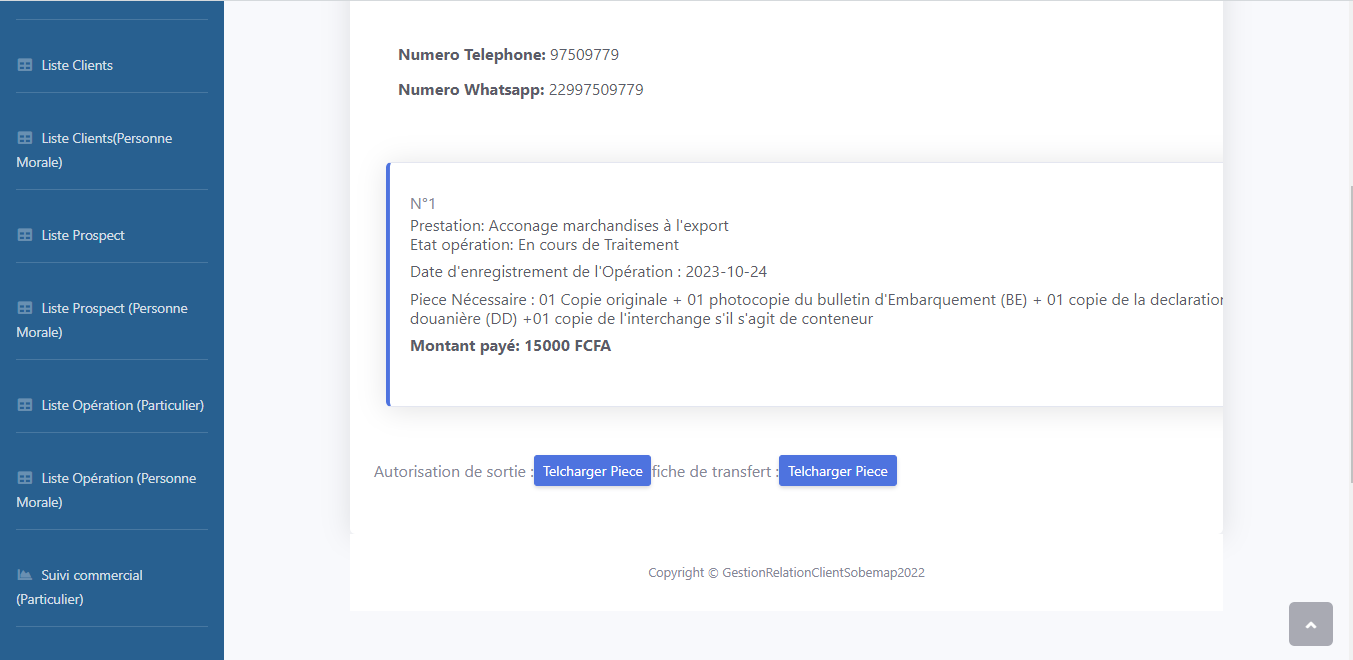Image resolution: width=1353 pixels, height=660 pixels.
Task: Click the Numero Whatsapp value 22997509779
Action: pos(596,90)
